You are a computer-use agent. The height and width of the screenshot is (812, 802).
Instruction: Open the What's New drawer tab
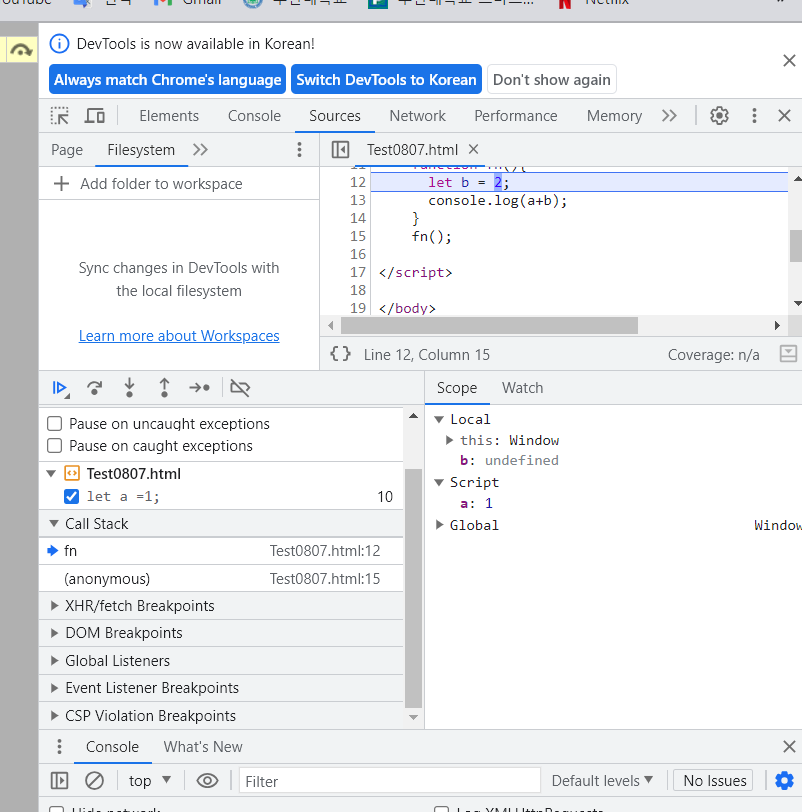pyautogui.click(x=203, y=746)
